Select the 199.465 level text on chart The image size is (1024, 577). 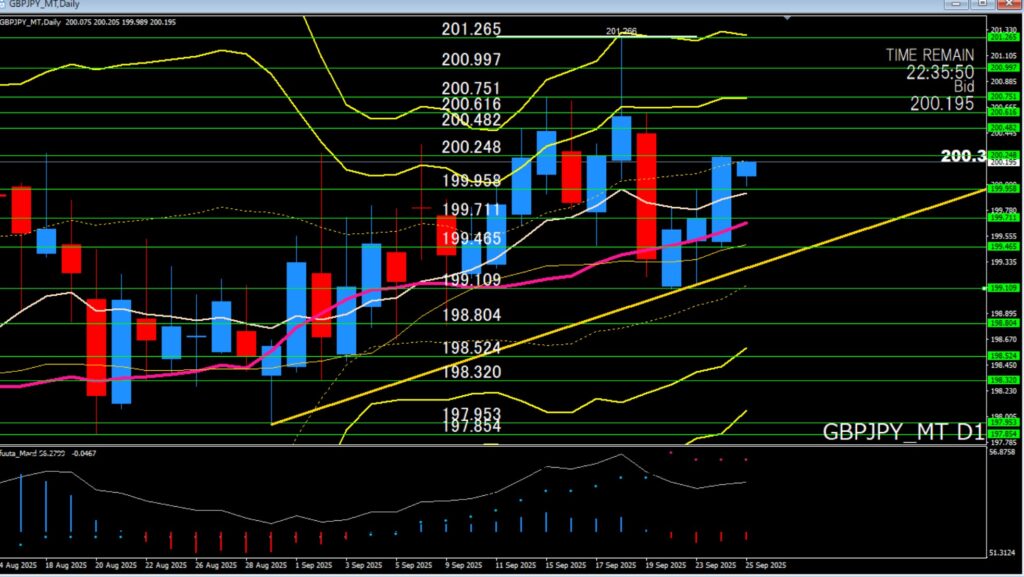pyautogui.click(x=471, y=238)
